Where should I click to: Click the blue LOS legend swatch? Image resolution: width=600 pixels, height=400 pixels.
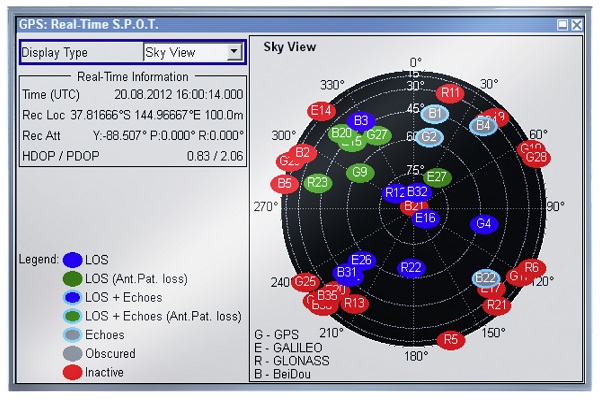click(72, 260)
